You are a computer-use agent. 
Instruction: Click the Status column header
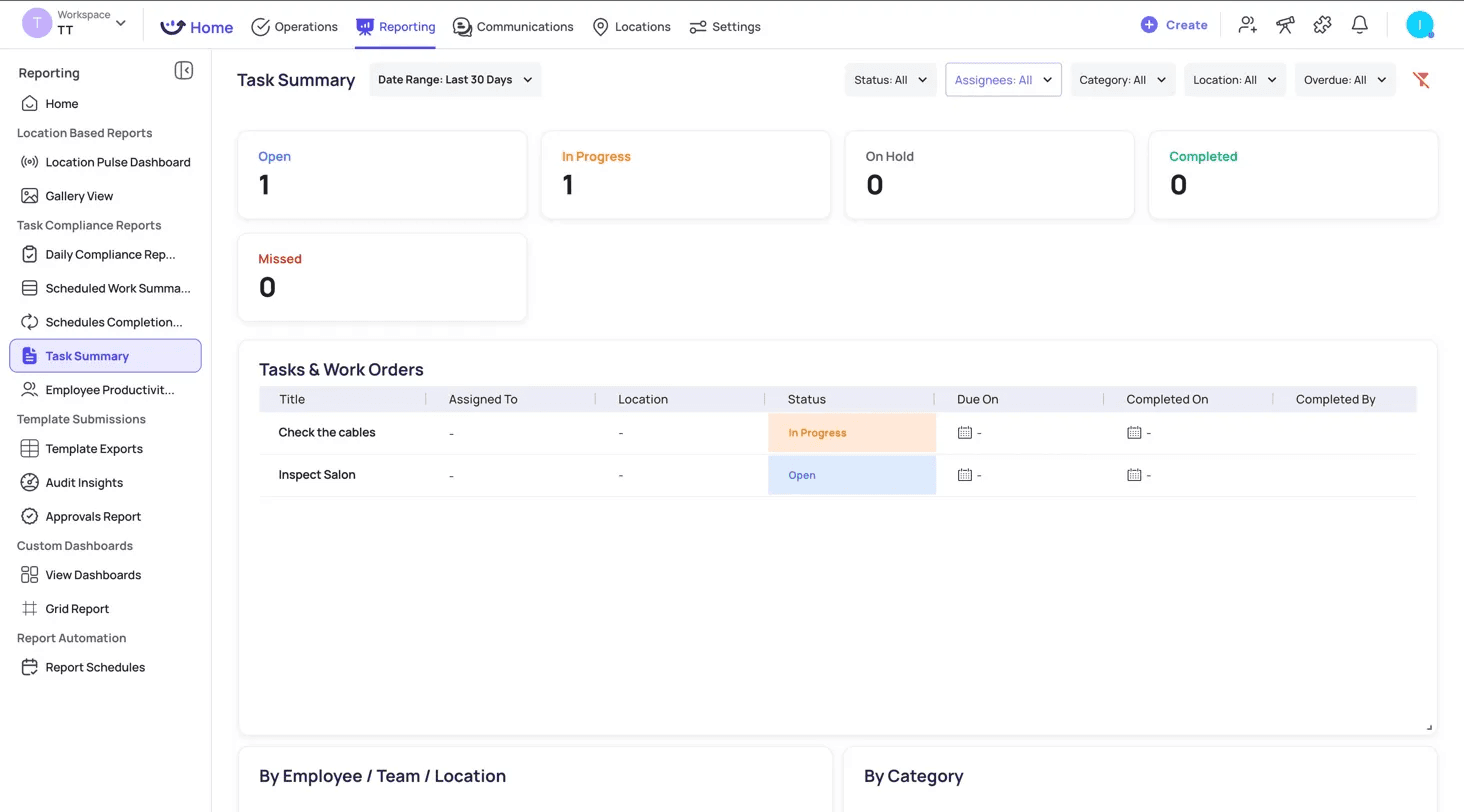coord(807,399)
